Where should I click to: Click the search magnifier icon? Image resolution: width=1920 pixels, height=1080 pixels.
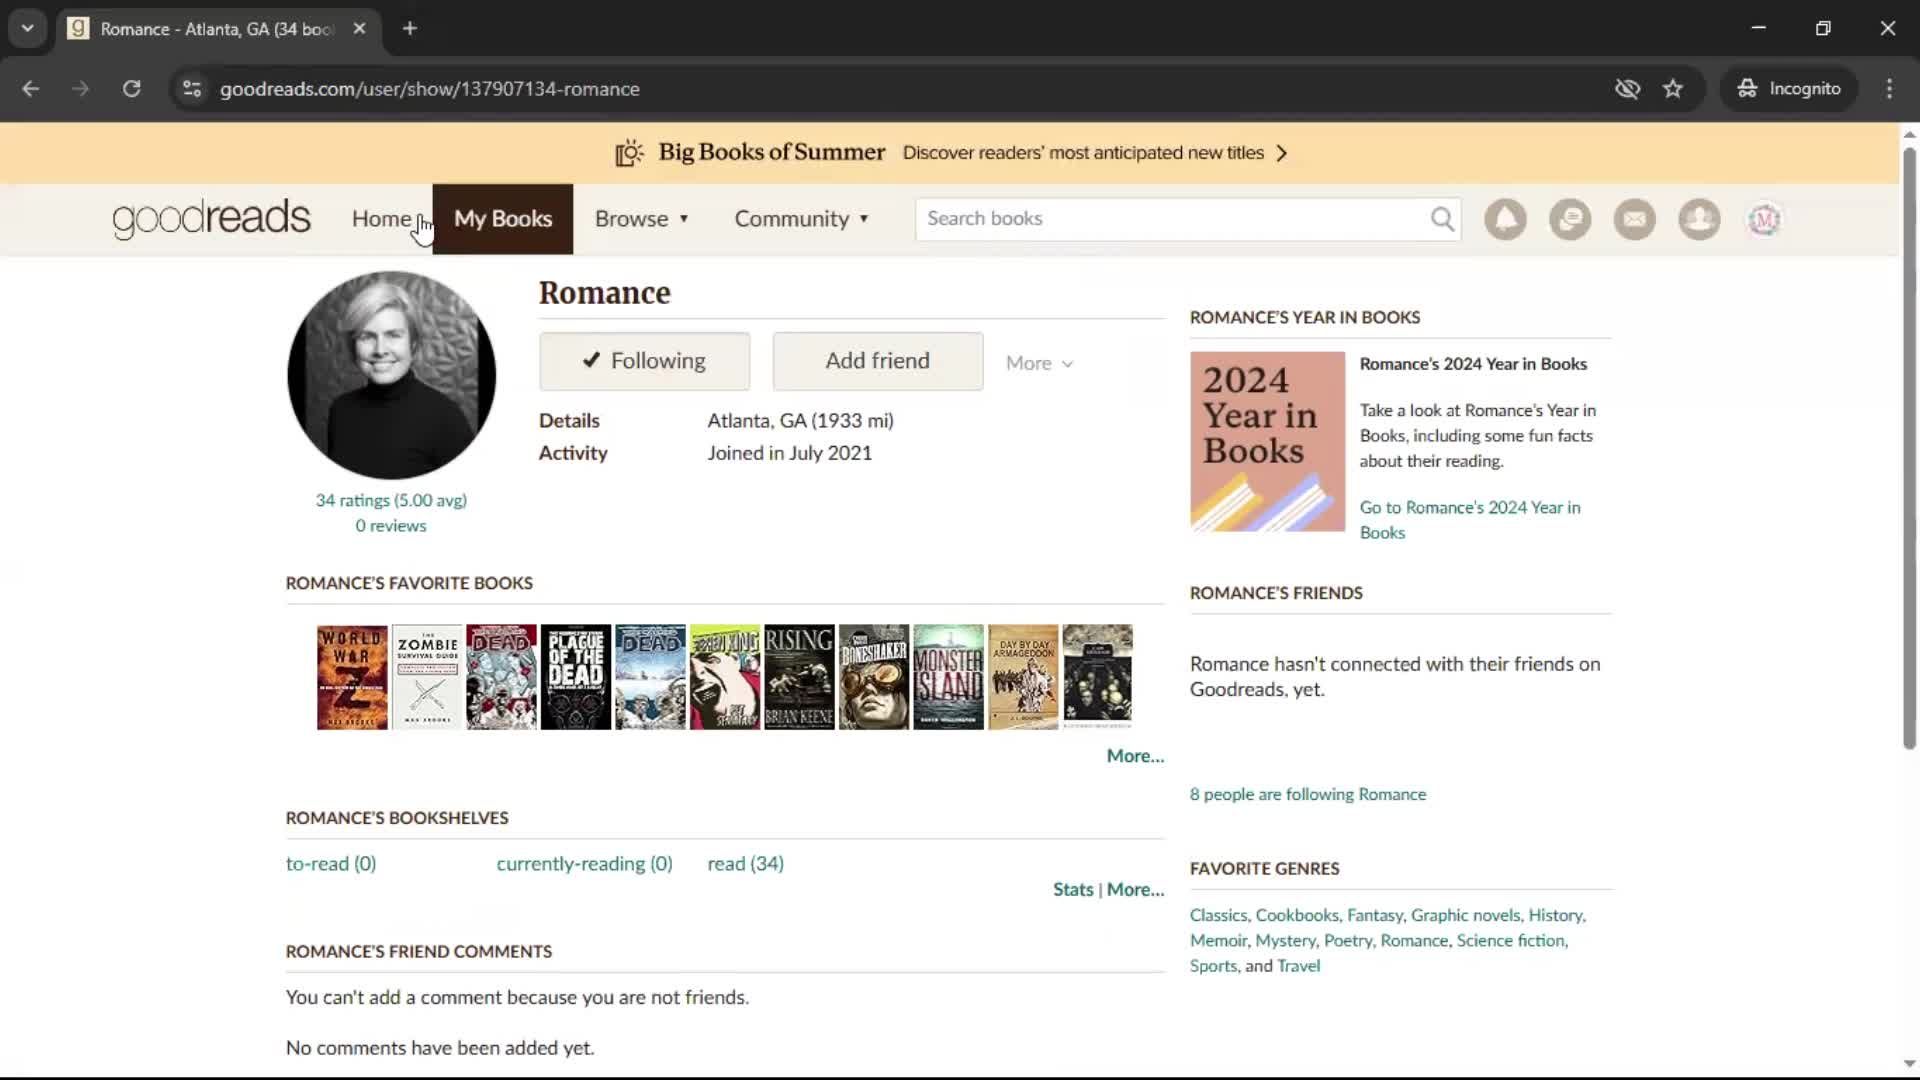(1442, 219)
